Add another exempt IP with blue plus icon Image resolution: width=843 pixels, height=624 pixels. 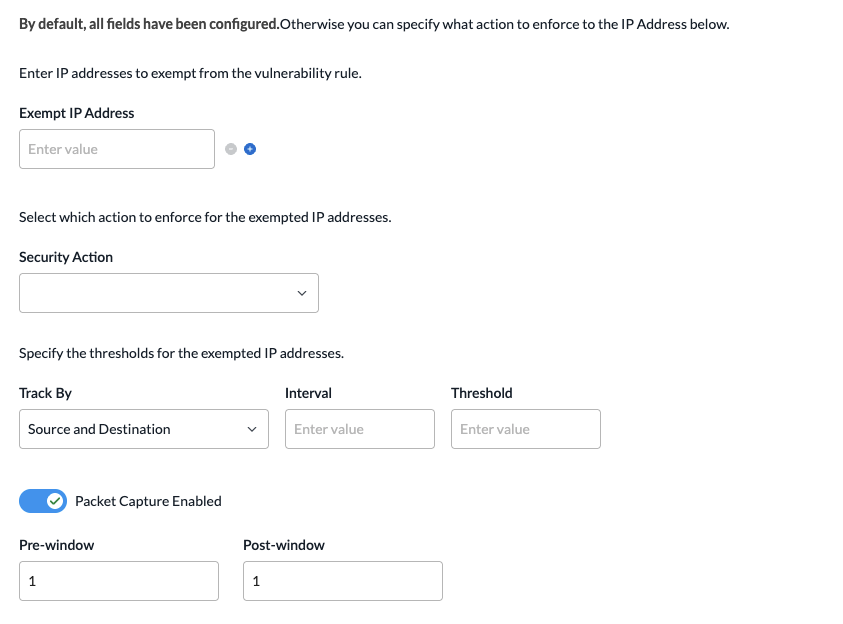(250, 149)
